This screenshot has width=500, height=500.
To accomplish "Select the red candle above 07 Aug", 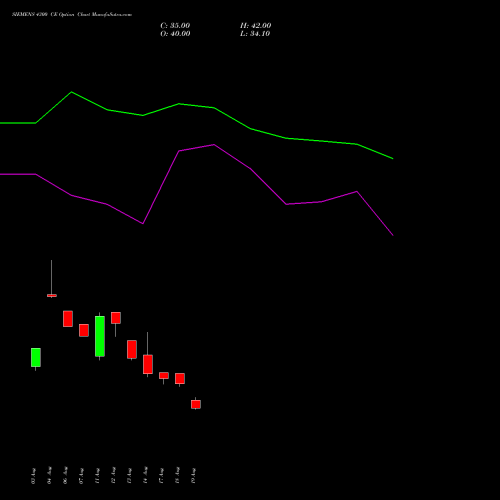I will click(84, 330).
